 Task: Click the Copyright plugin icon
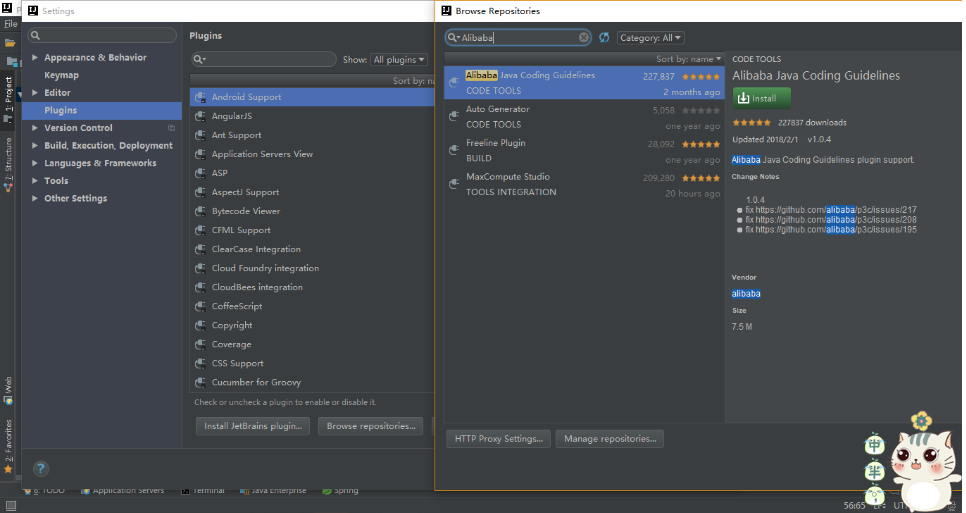click(x=200, y=326)
